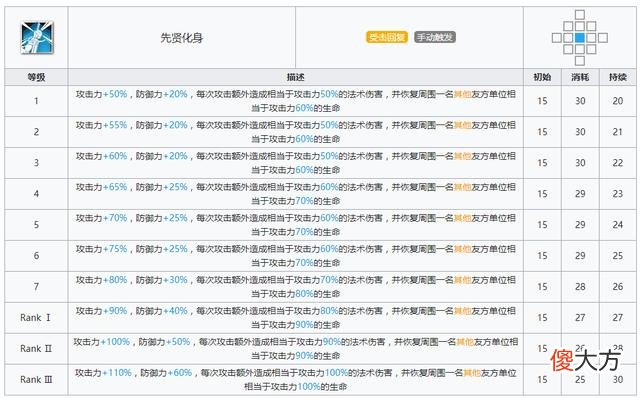This screenshot has width=640, height=398.
Task: Select the Rank I row label
Action: (x=36, y=318)
